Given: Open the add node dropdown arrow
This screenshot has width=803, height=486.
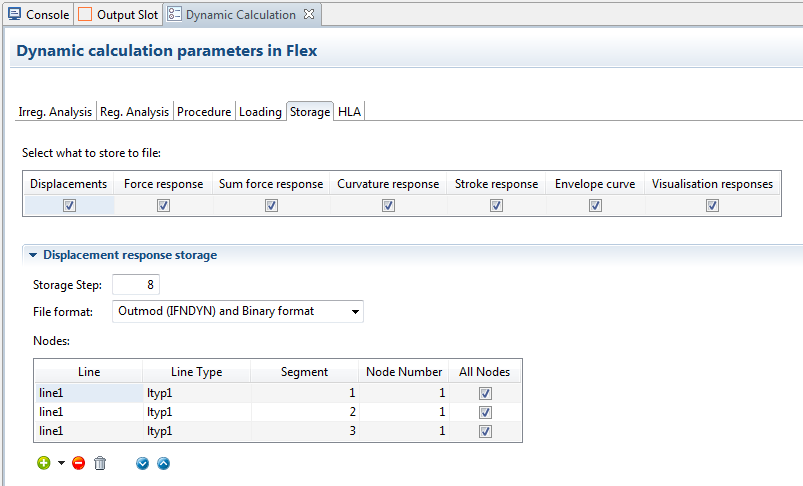Looking at the screenshot, I should point(61,463).
